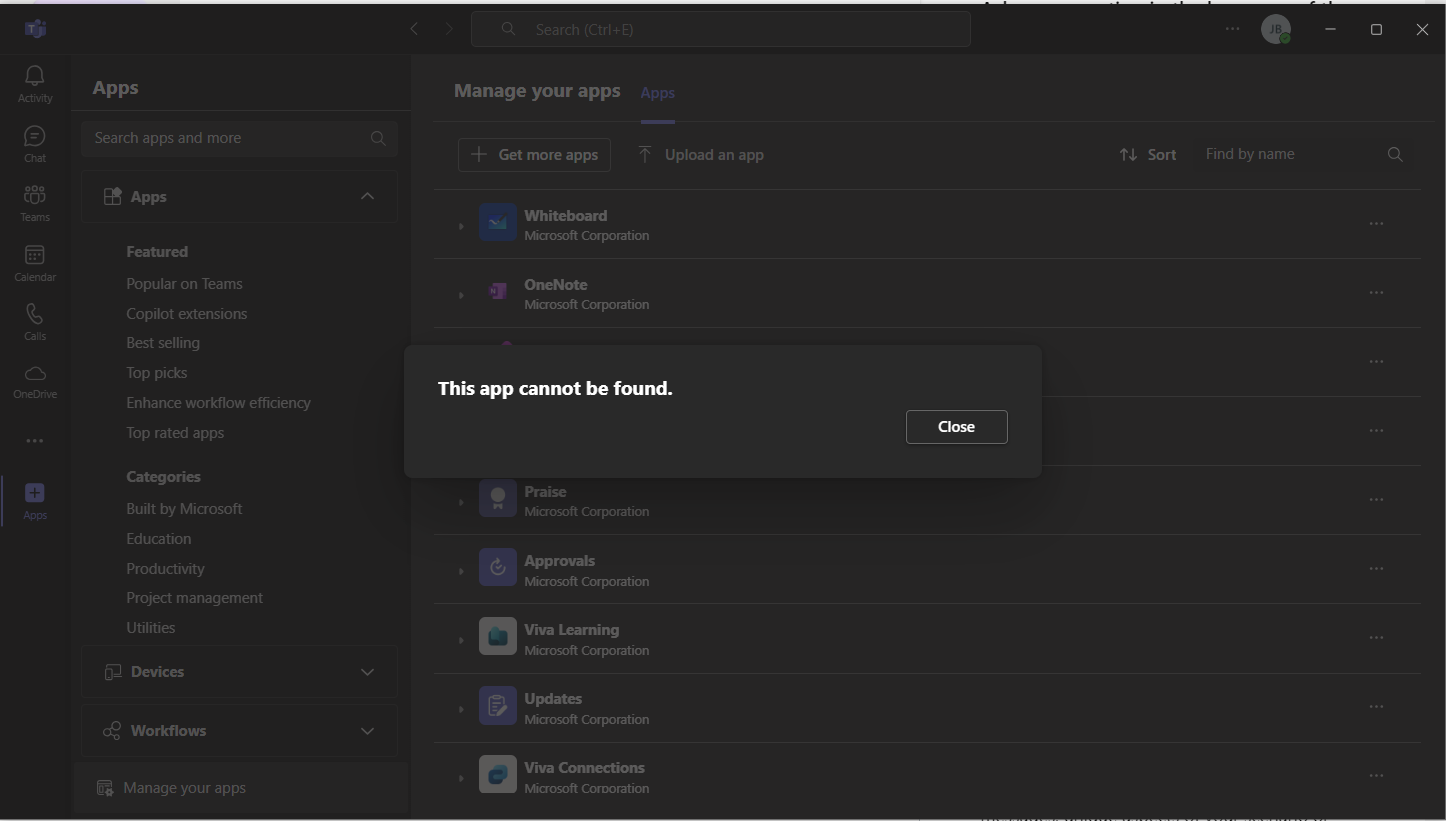Expand the Devices section
The image size is (1446, 821).
click(240, 672)
